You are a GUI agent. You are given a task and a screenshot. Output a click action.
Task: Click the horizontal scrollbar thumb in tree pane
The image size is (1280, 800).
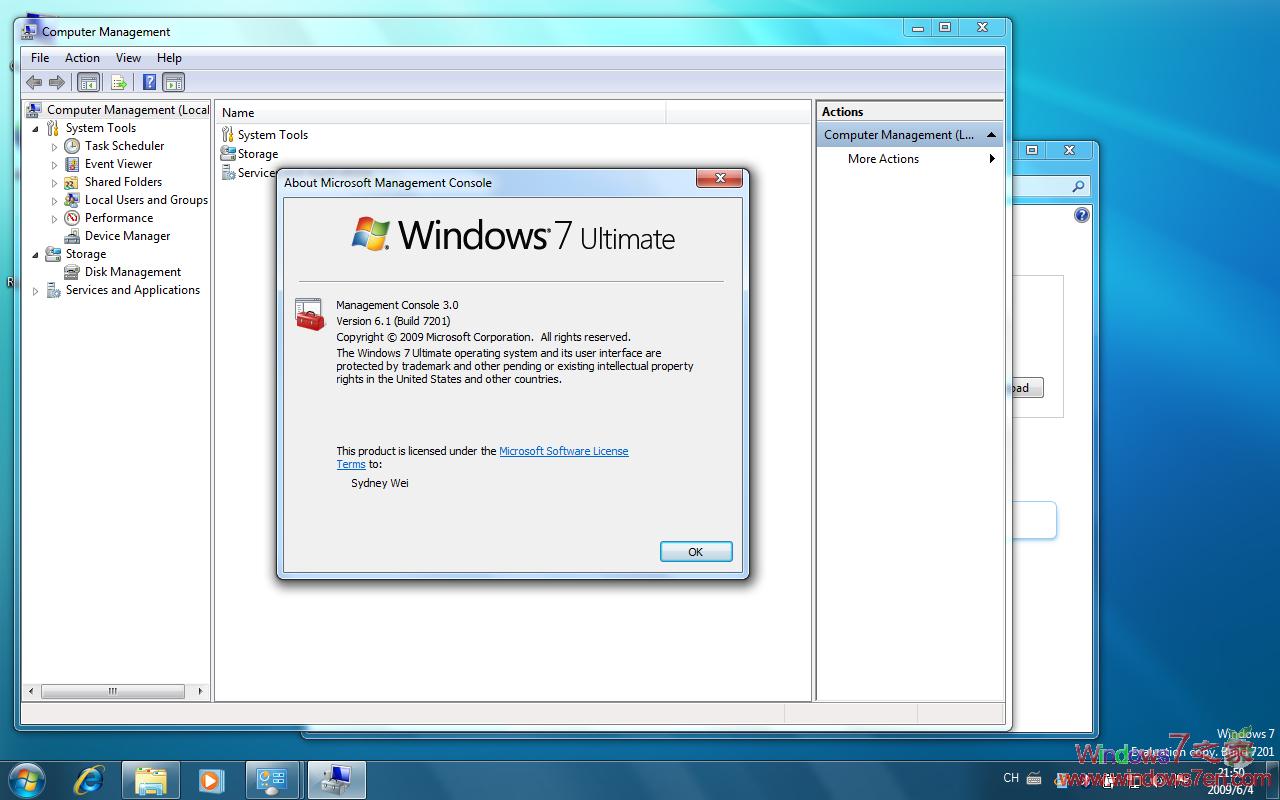click(x=113, y=691)
